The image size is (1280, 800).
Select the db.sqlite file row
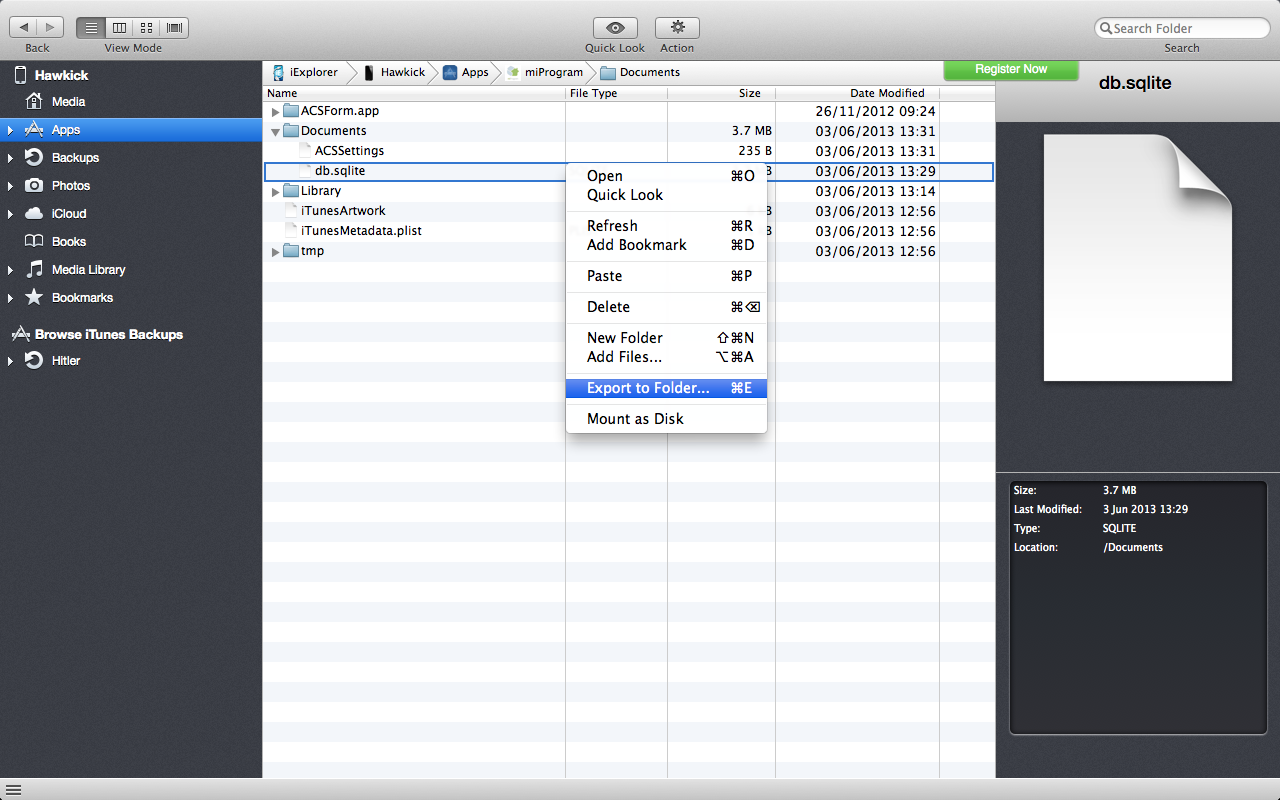(x=629, y=171)
